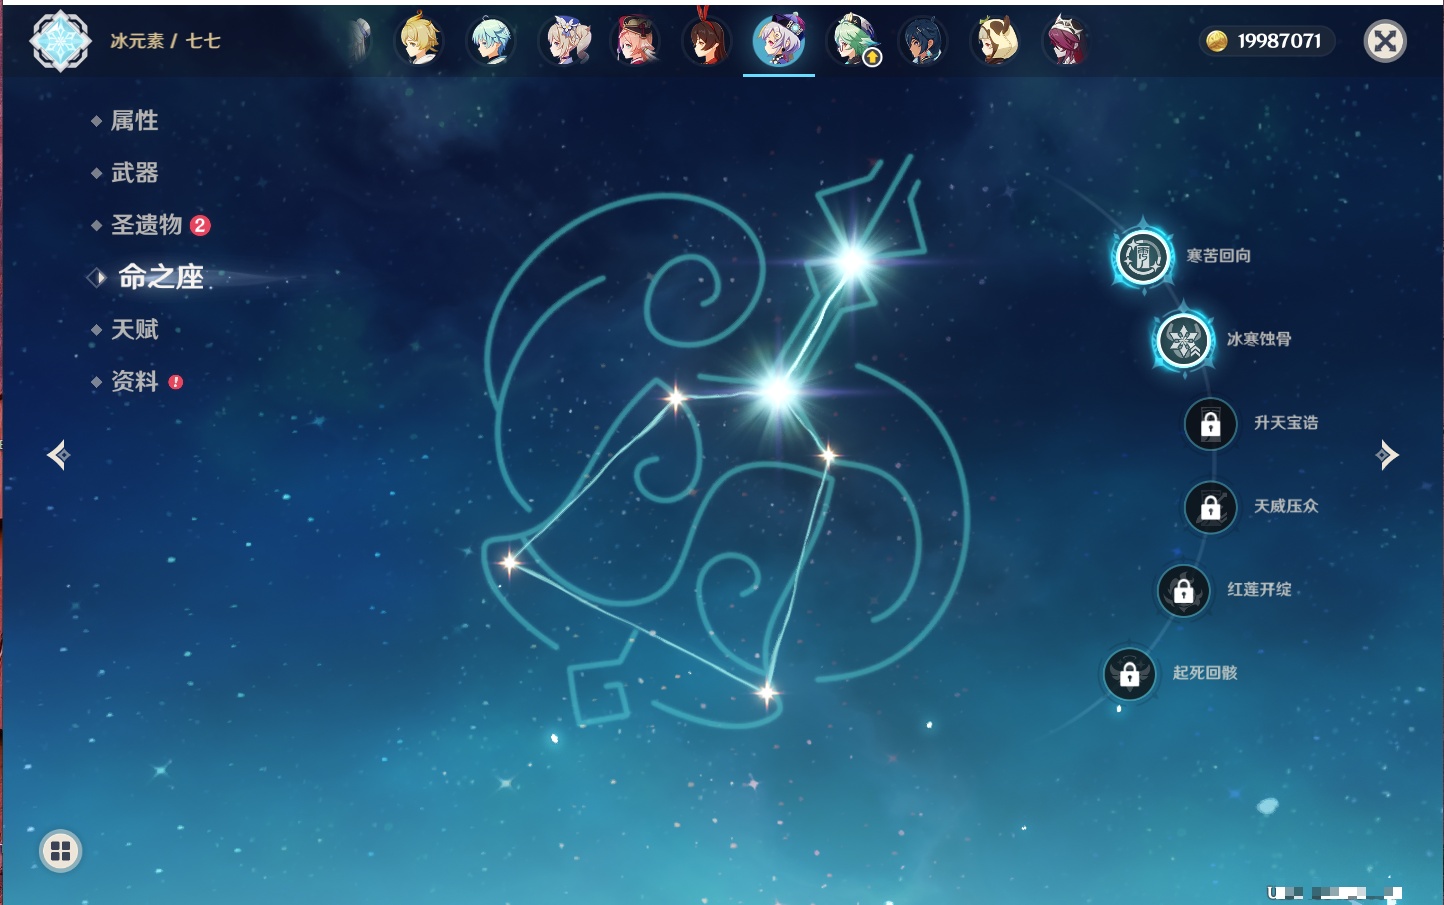Go to next character with right arrow
Screen dimensions: 1444x905
1387,455
